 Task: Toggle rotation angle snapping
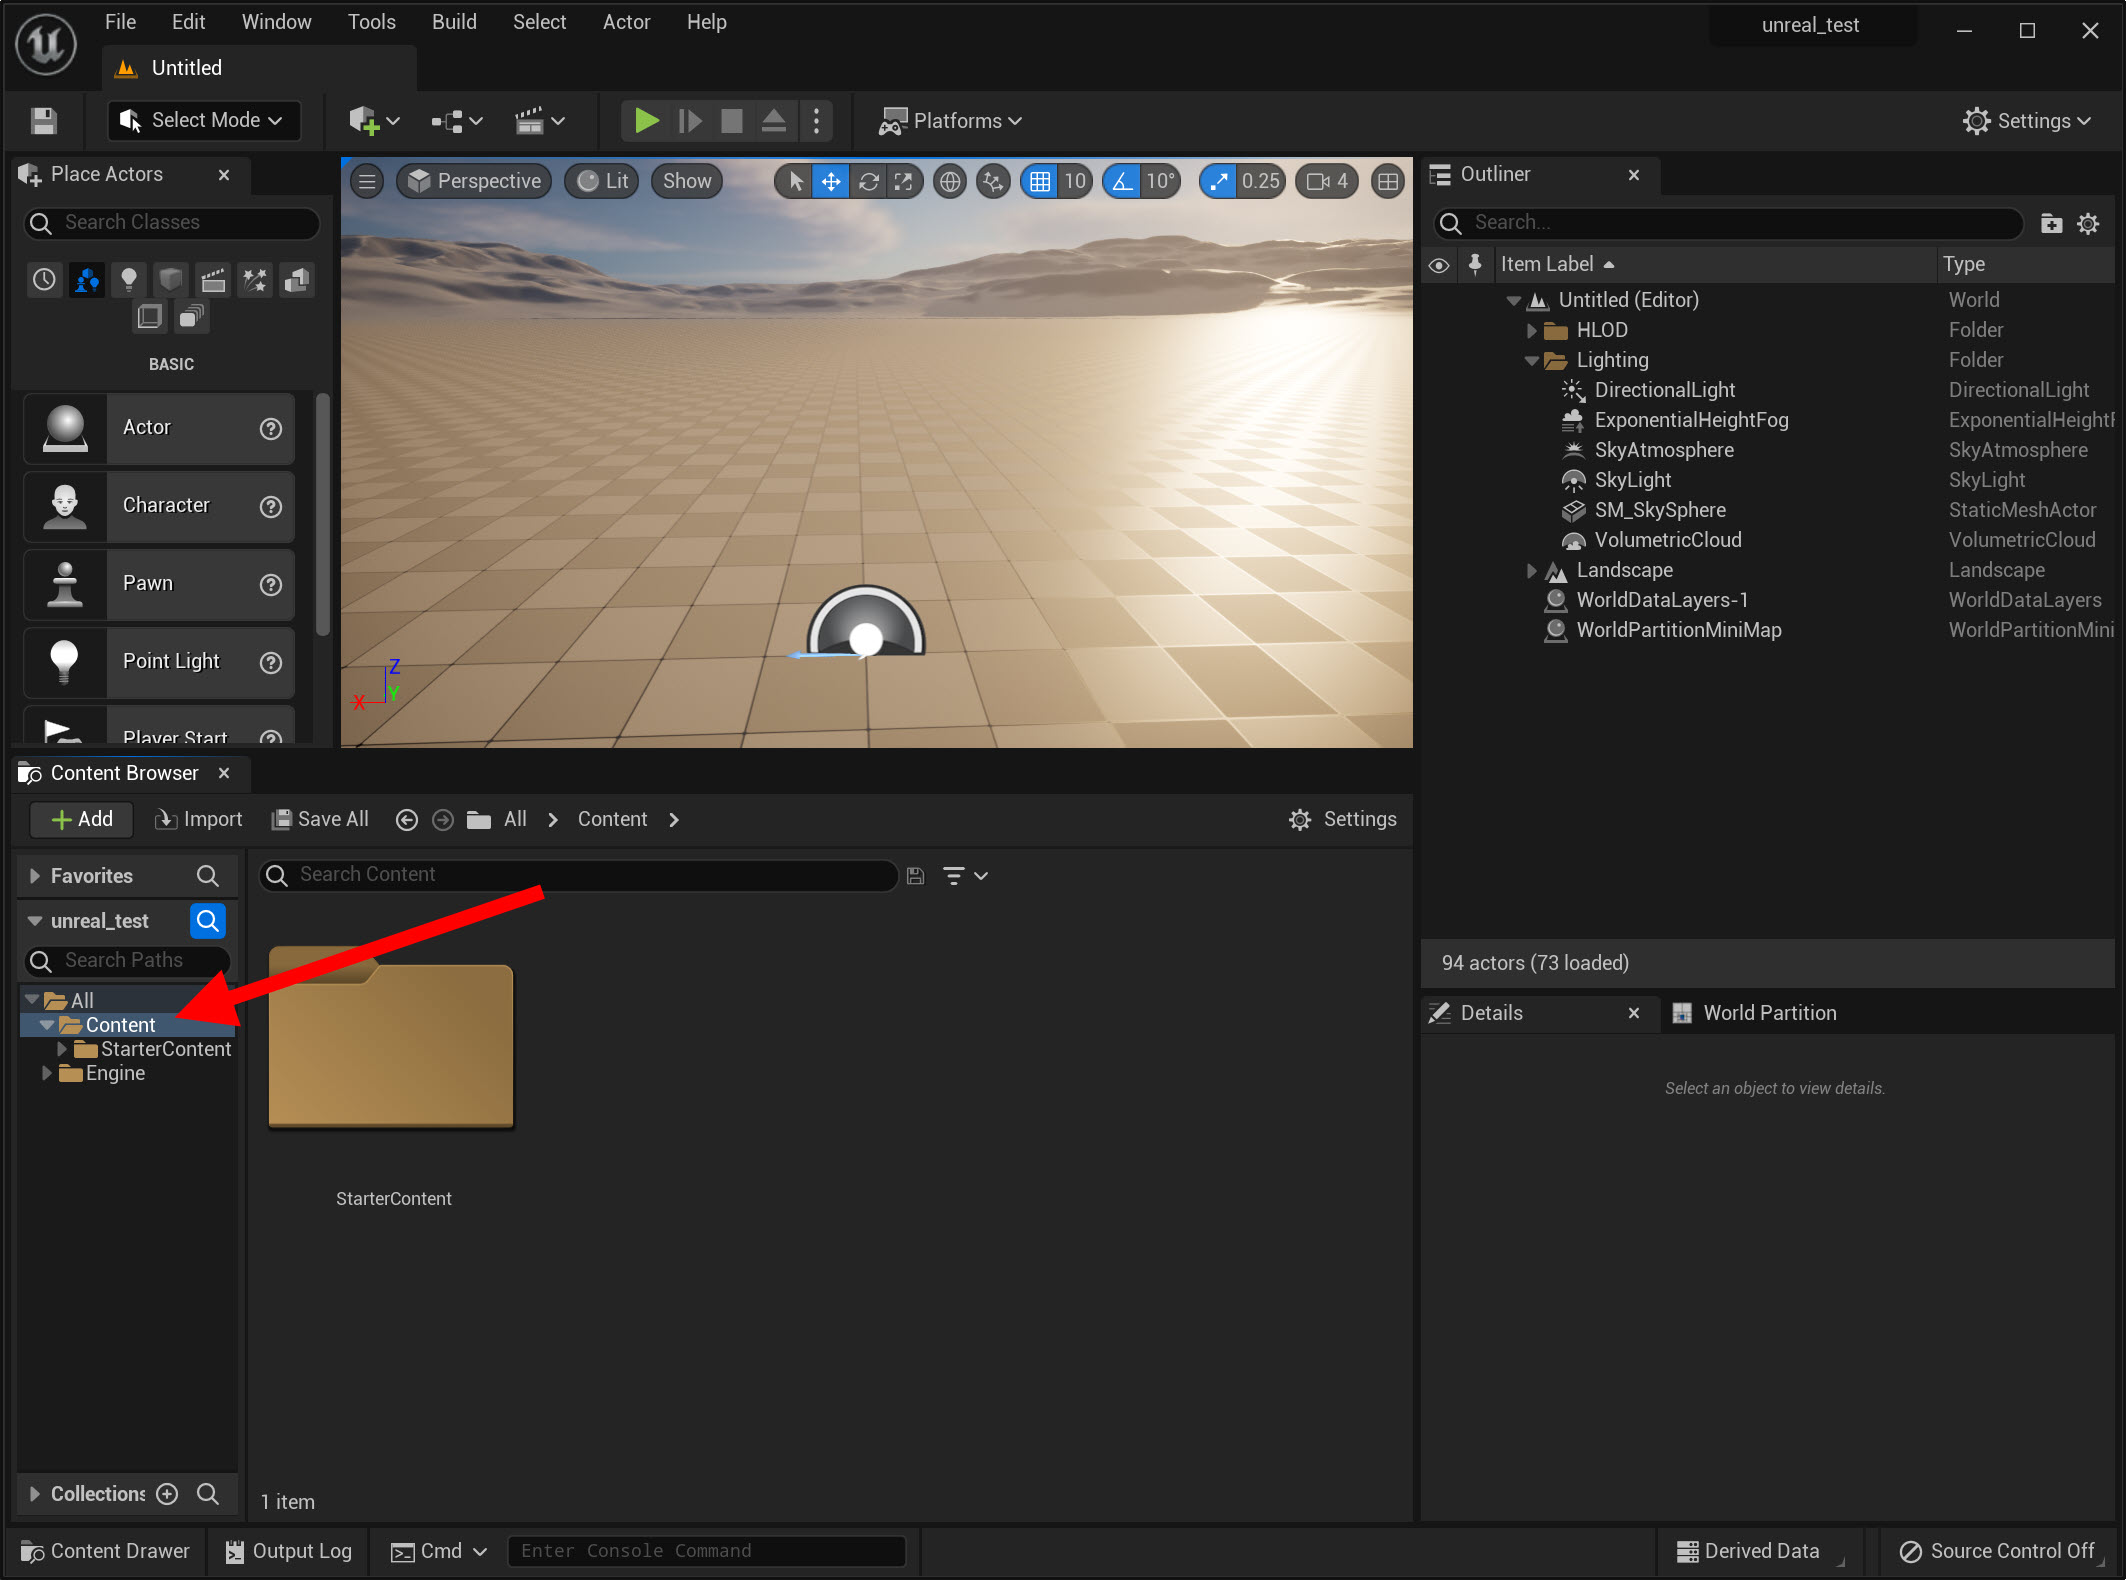click(1123, 181)
